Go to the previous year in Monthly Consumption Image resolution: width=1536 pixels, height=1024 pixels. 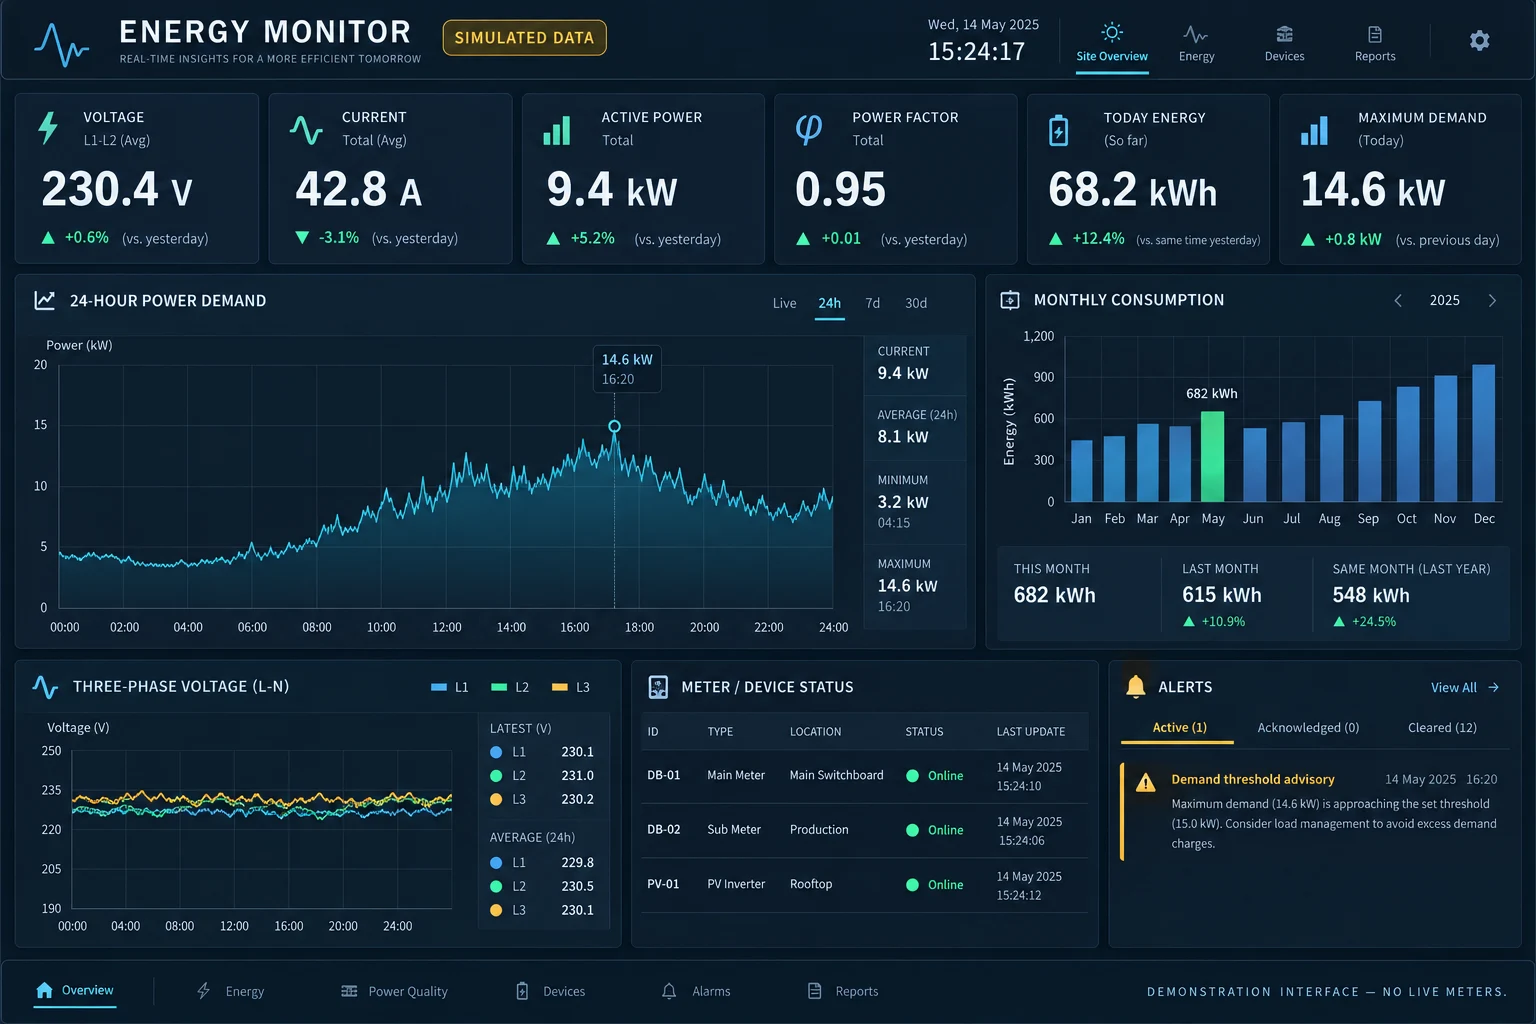(1398, 300)
